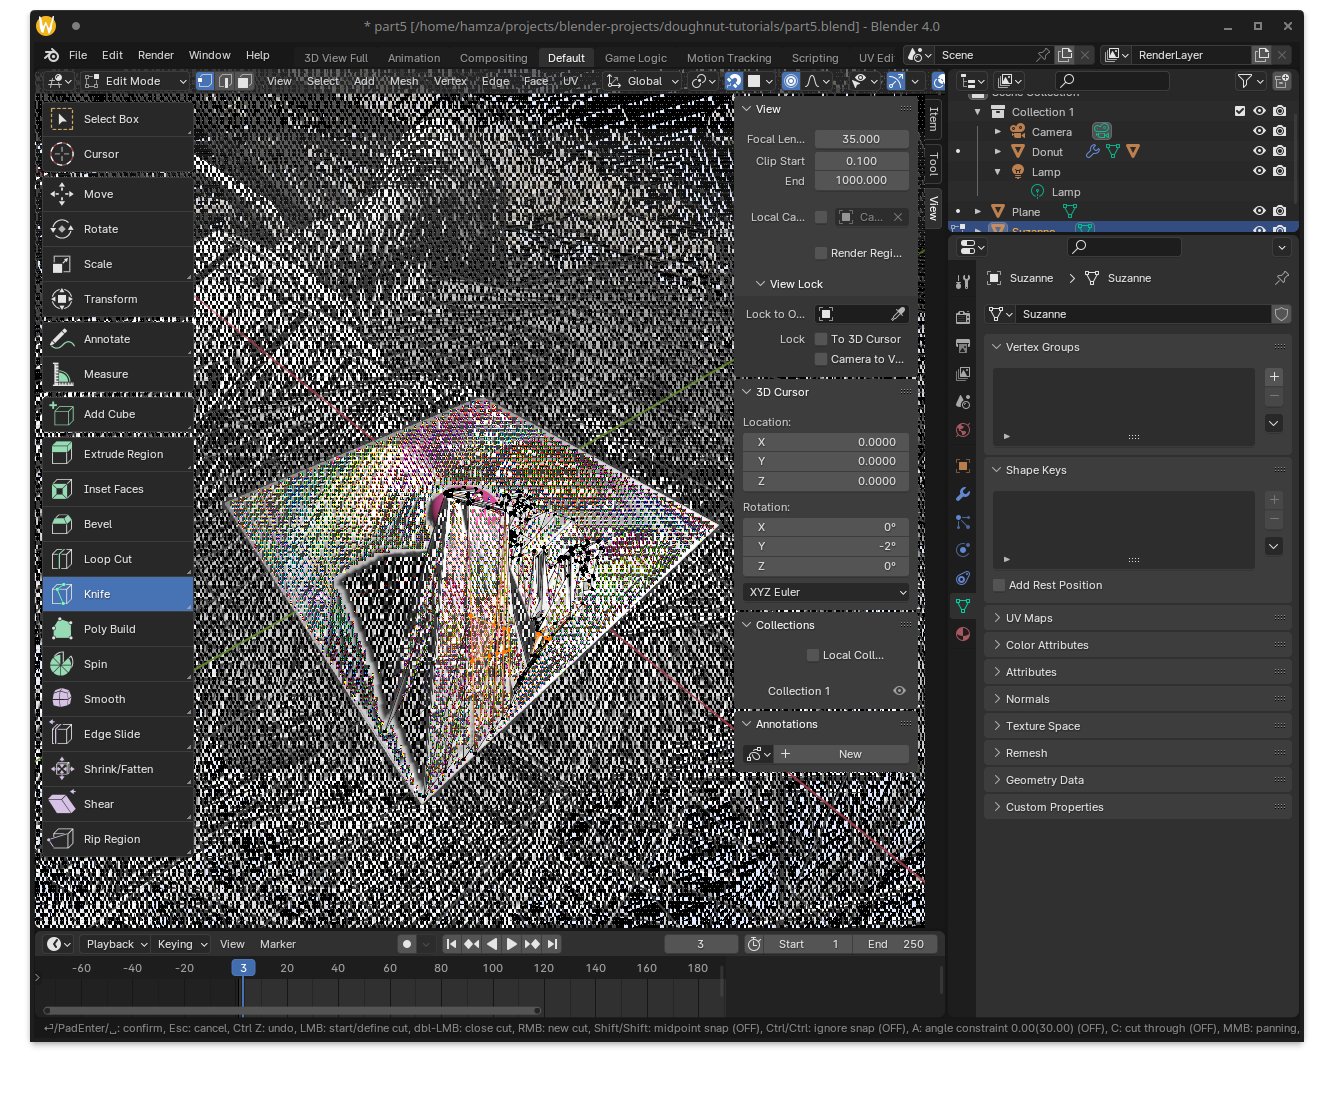Activate the Smooth tool

(117, 699)
